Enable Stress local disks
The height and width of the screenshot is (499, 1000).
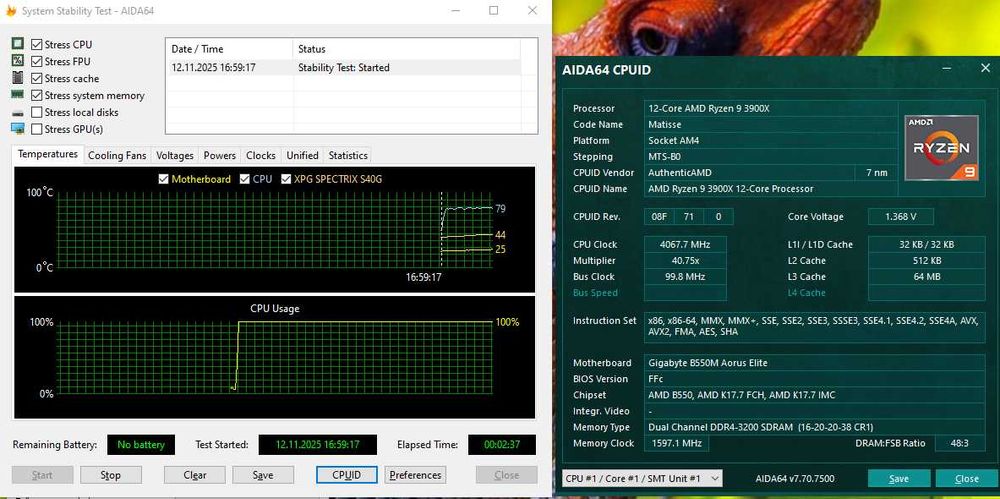(x=36, y=112)
